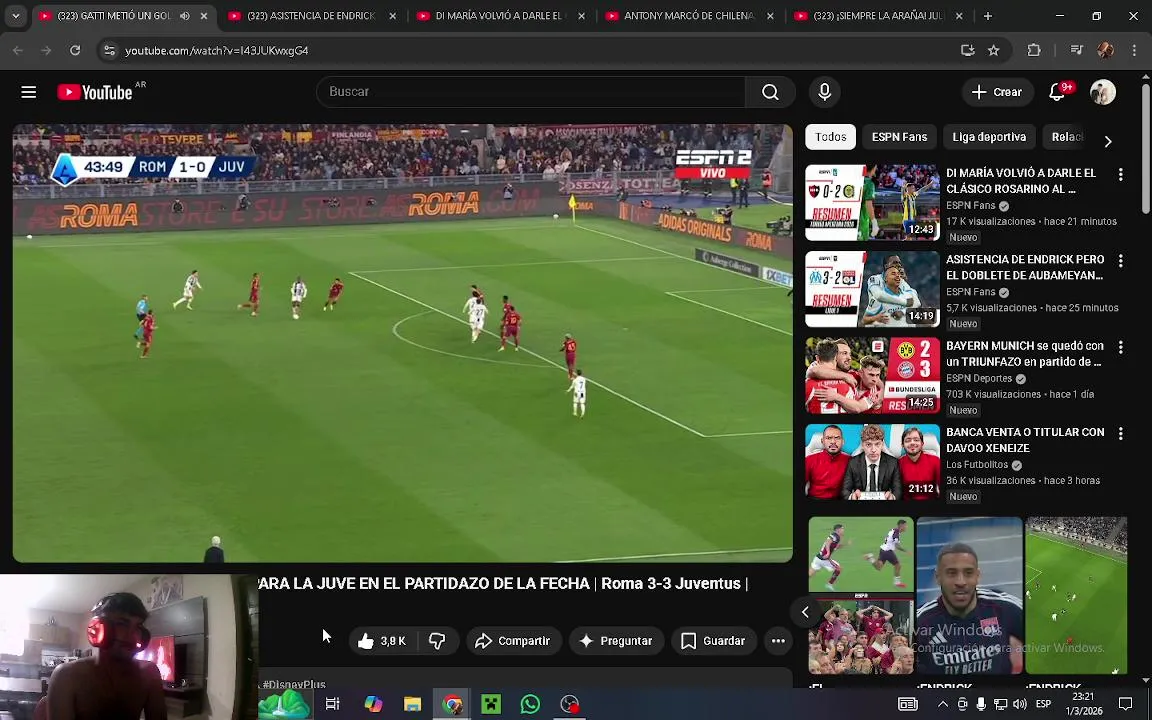Open Chrome profile avatar
1152x720 pixels.
(1105, 50)
